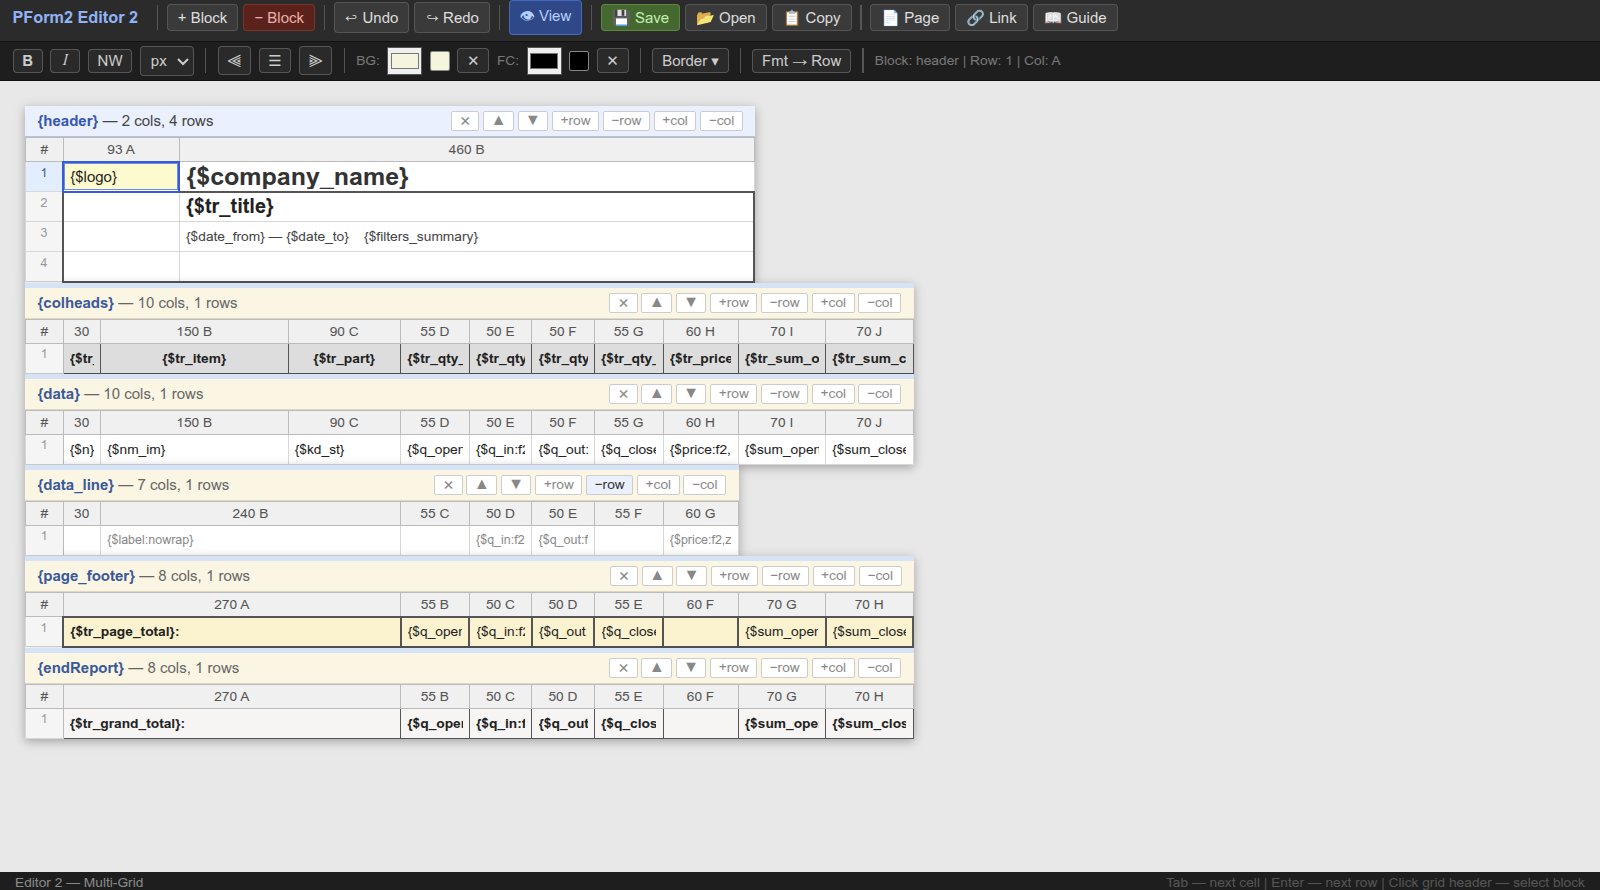Select the {data} block title
Viewport: 1600px width, 890px height.
point(59,394)
